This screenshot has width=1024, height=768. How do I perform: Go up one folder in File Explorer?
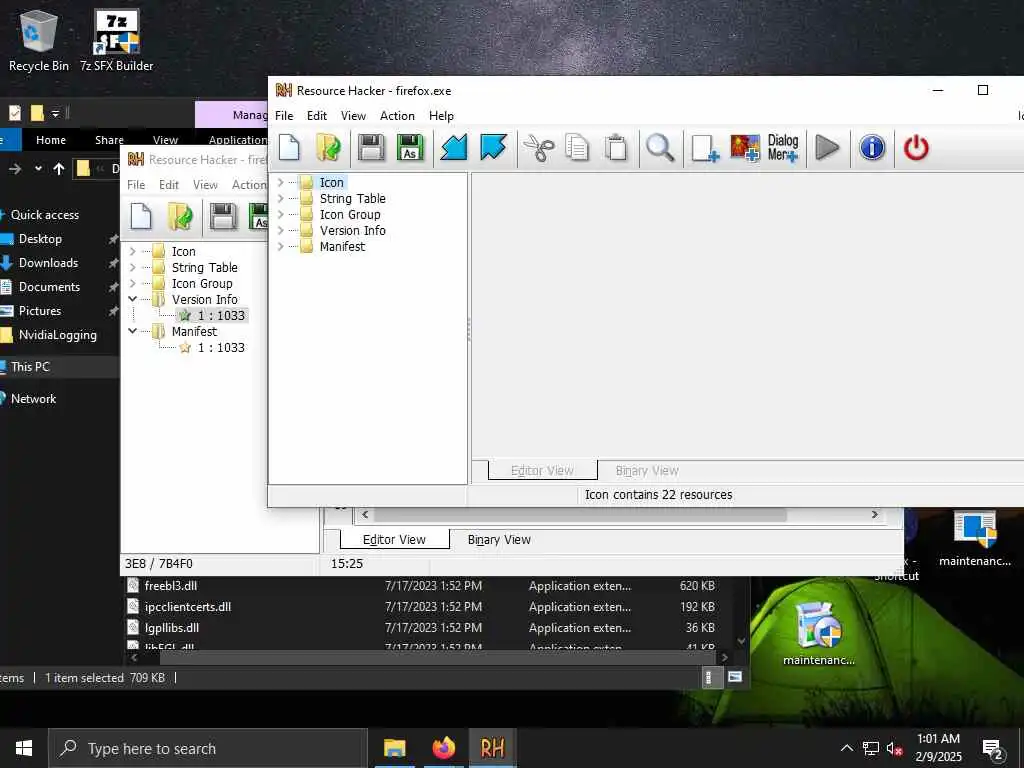pyautogui.click(x=59, y=169)
